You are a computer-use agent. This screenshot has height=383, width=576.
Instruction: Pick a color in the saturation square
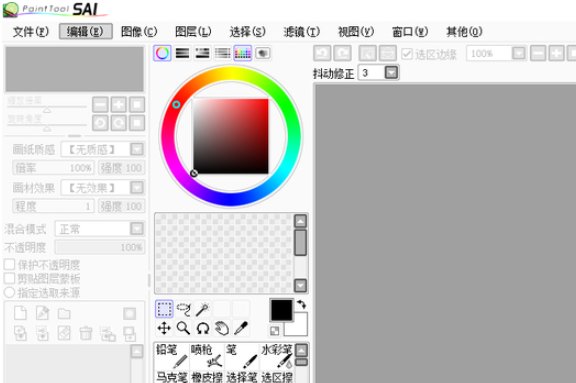231,136
